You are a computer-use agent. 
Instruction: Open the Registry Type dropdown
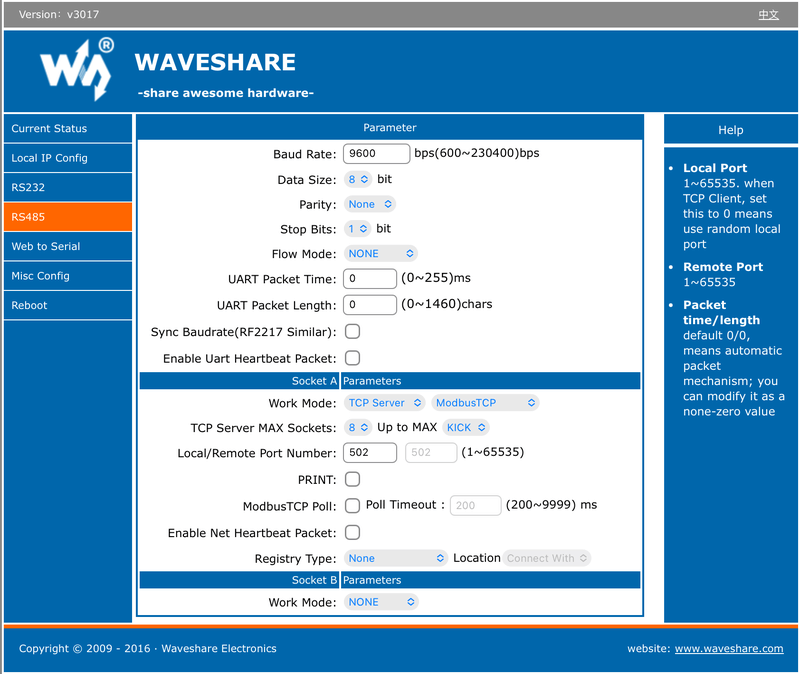[x=396, y=558]
